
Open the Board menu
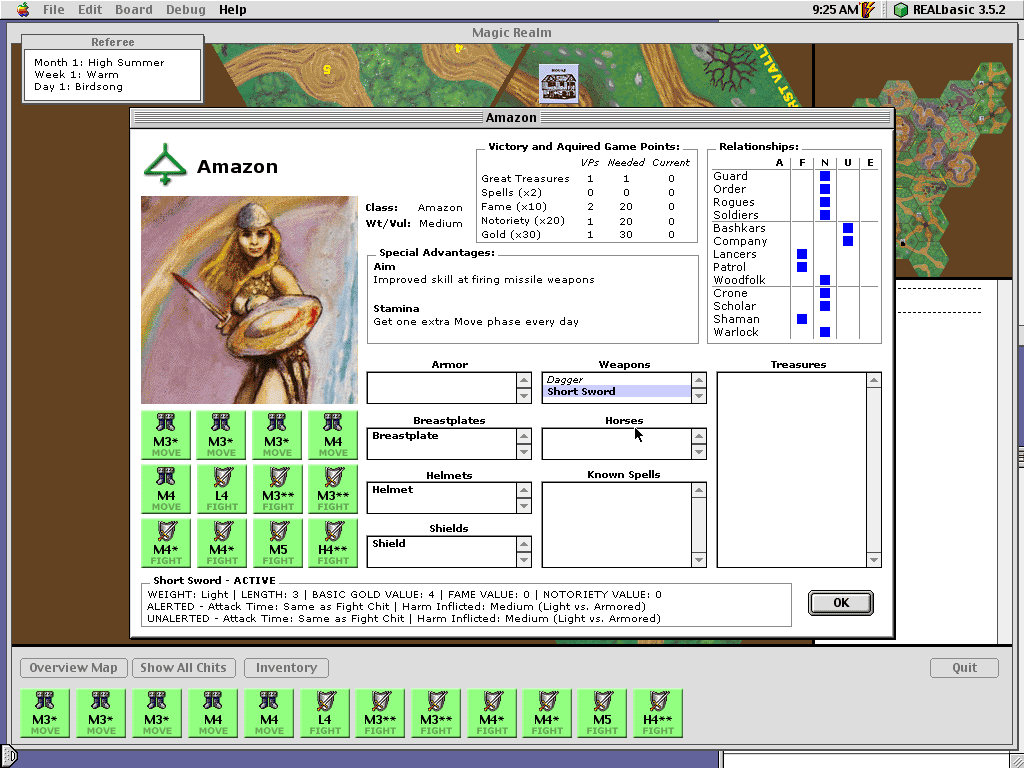(x=133, y=10)
